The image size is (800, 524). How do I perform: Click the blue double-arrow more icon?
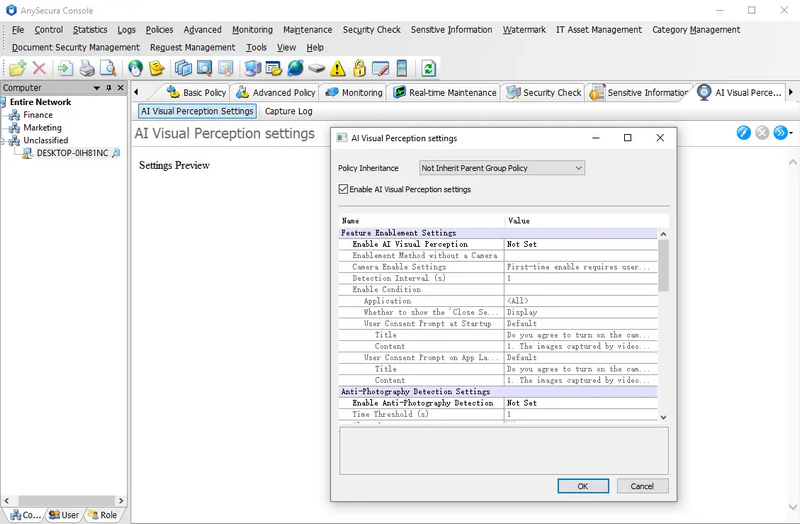[x=781, y=133]
